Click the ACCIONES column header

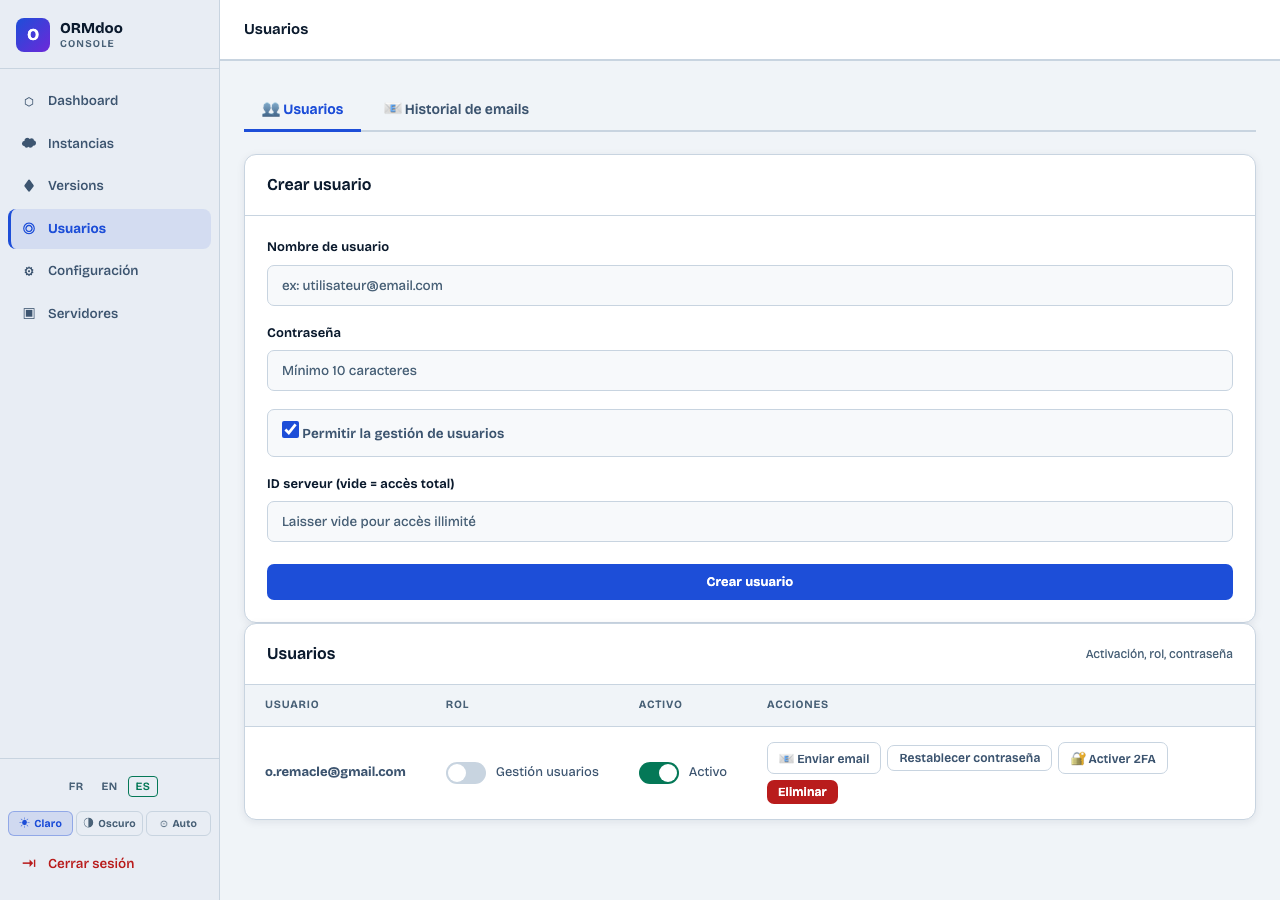[x=797, y=704]
